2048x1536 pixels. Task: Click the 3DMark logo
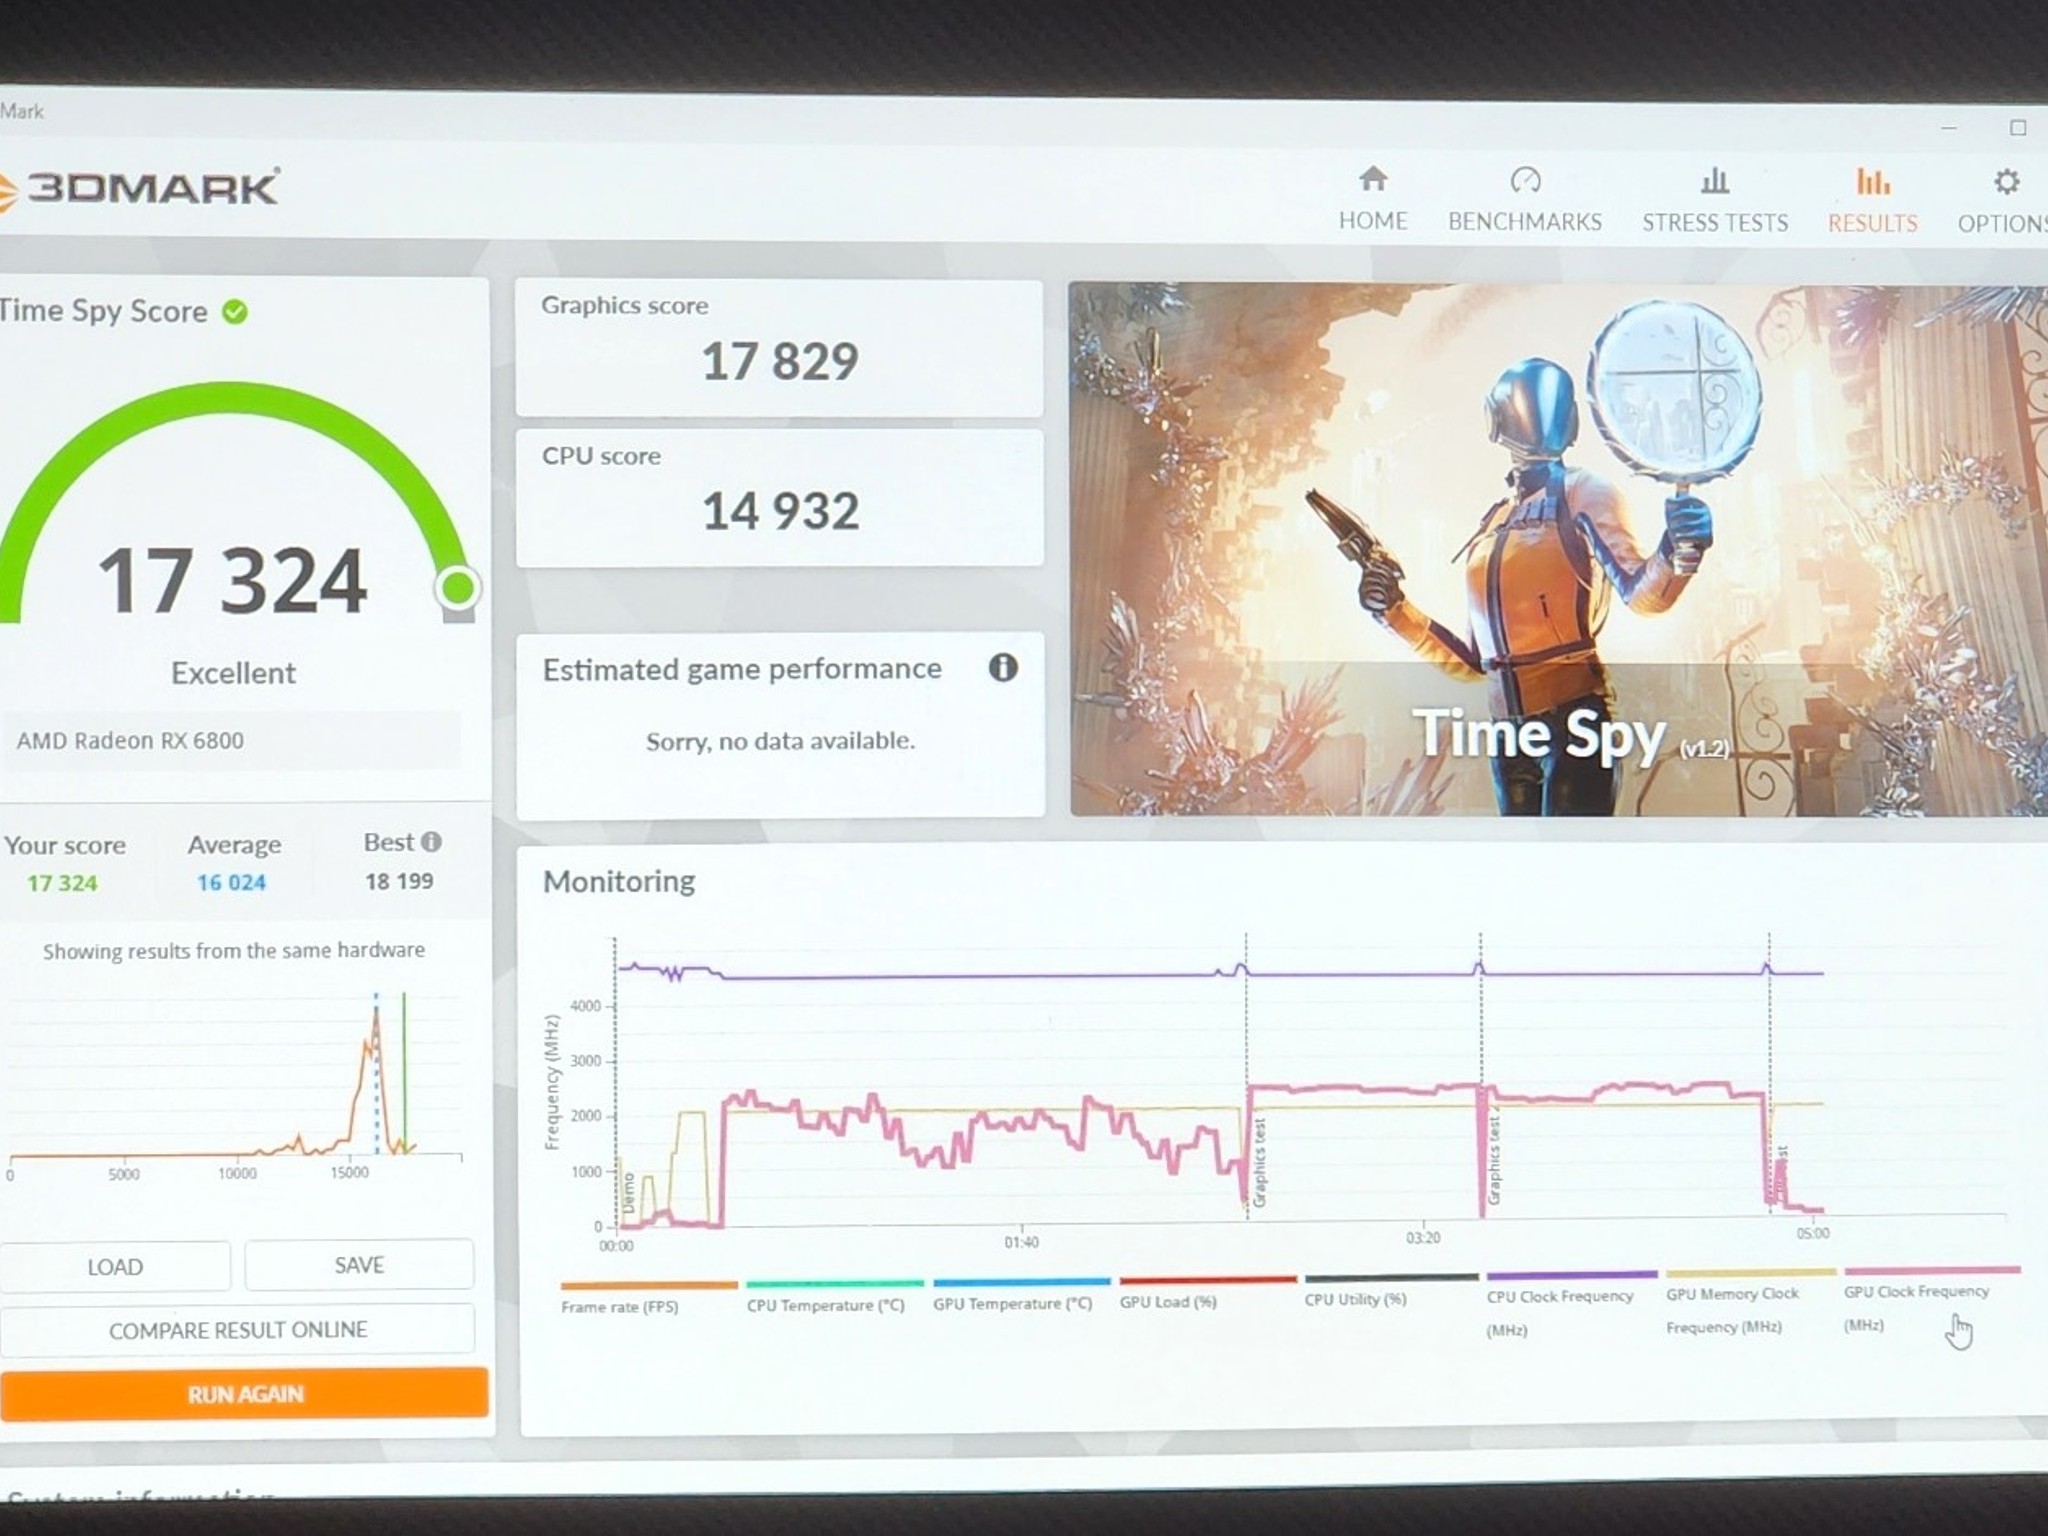[139, 187]
